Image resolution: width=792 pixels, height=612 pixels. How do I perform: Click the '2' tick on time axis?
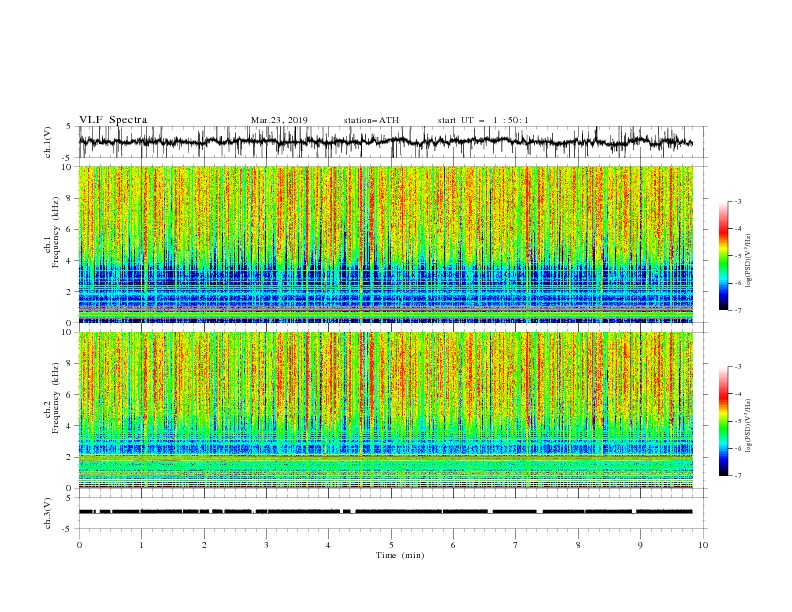pos(204,545)
